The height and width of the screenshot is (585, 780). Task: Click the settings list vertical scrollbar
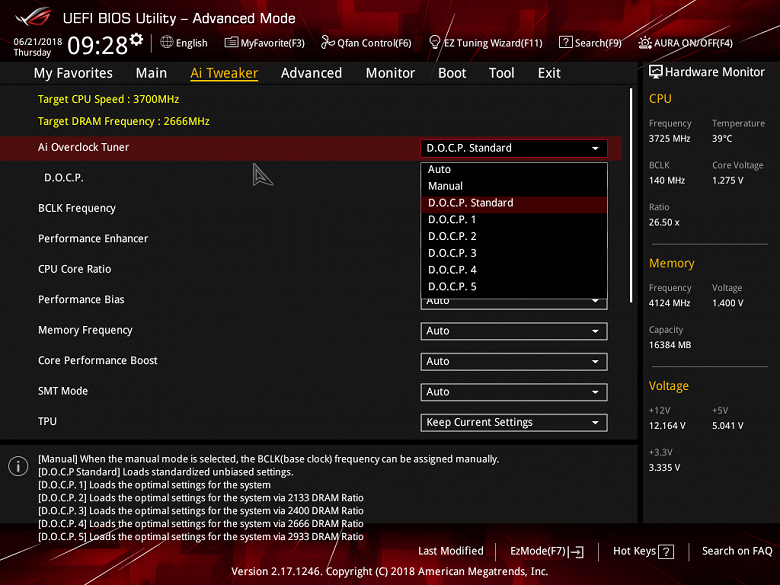(631, 195)
